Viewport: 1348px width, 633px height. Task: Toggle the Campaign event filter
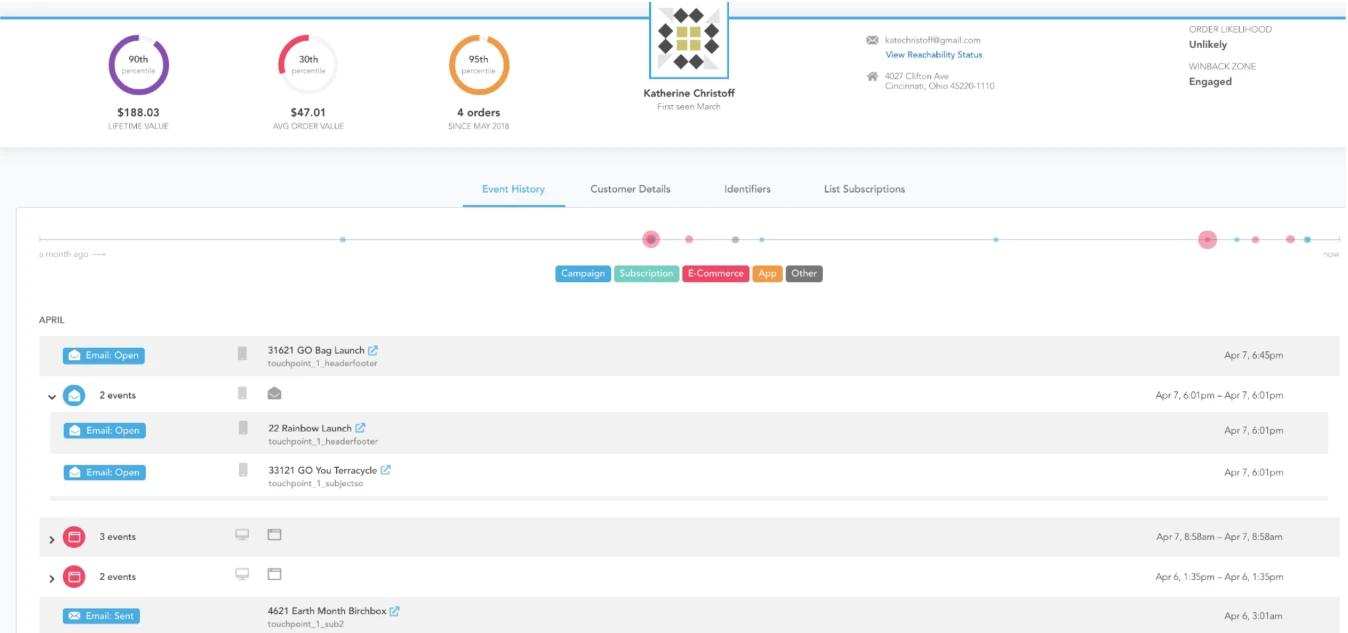click(583, 273)
